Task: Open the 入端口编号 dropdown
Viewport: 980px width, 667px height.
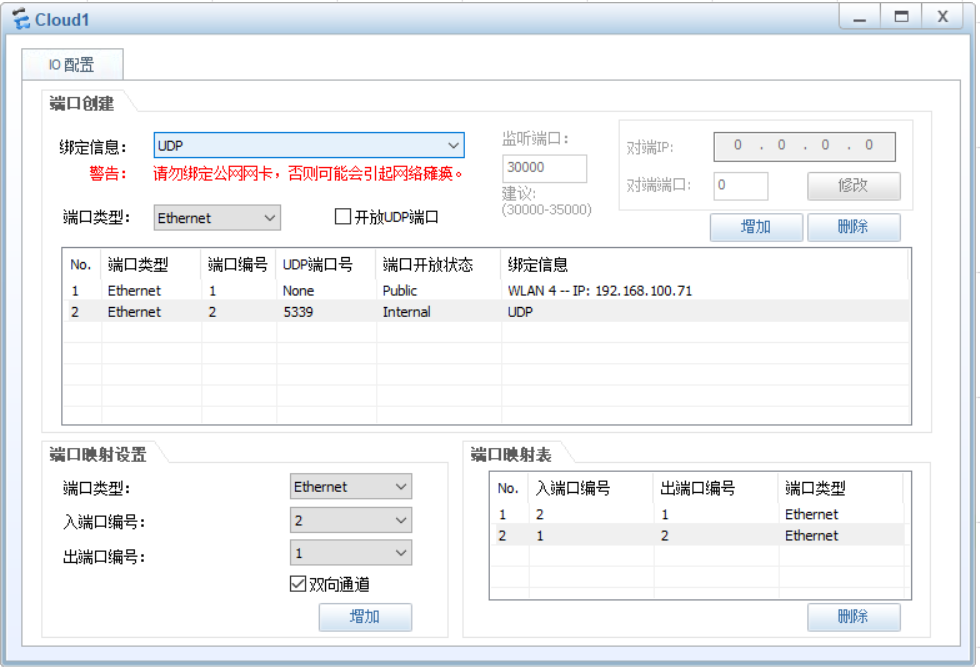Action: (x=351, y=520)
